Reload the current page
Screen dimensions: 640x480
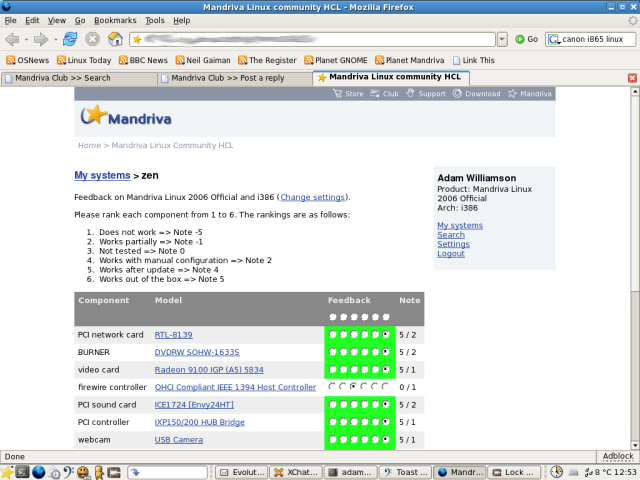[70, 39]
